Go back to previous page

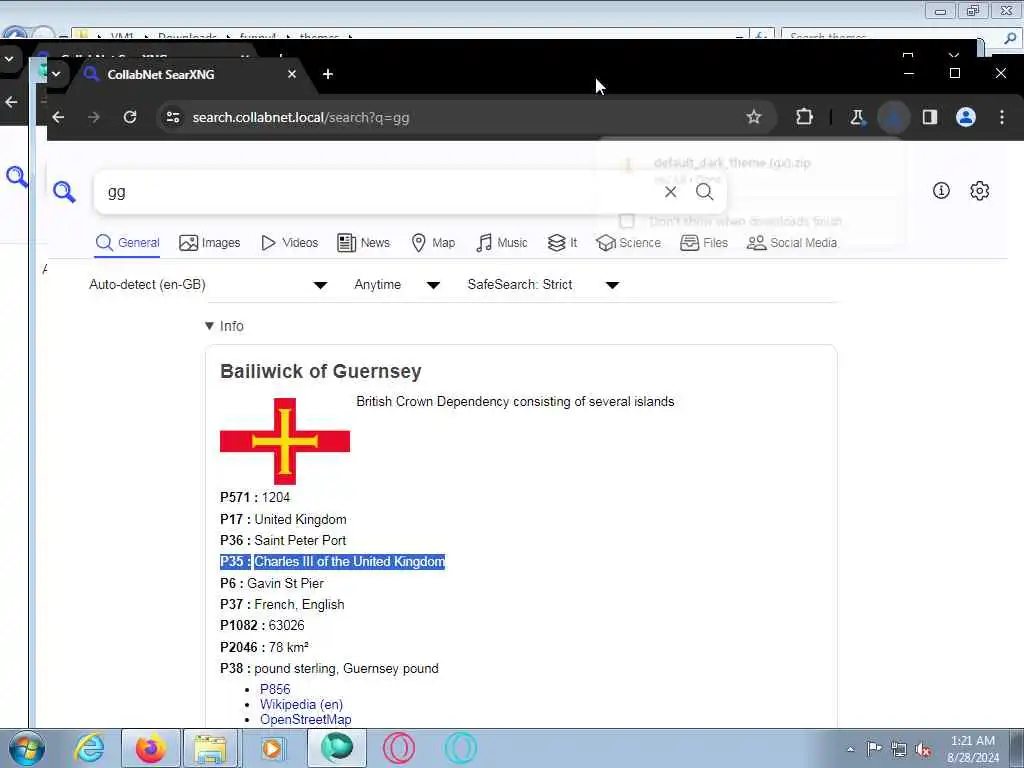click(x=58, y=117)
